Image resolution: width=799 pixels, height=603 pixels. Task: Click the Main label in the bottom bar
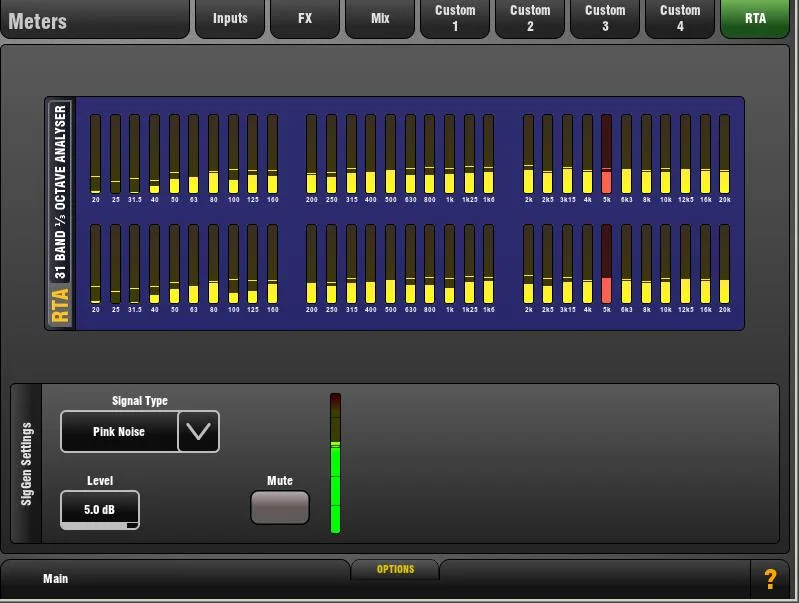click(x=56, y=579)
